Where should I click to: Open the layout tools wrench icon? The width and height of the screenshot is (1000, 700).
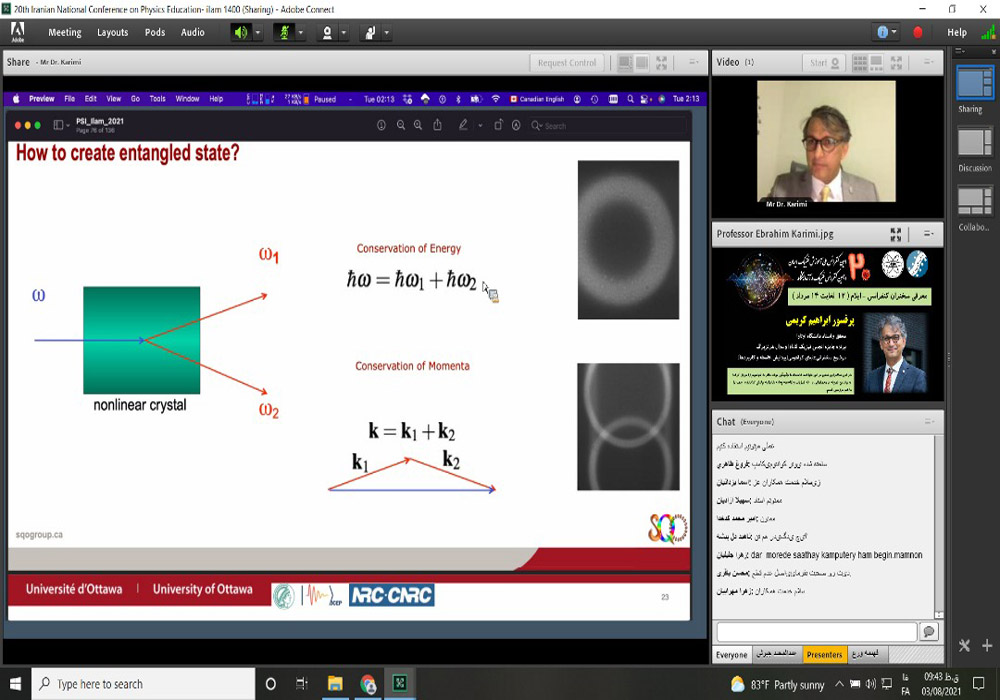[964, 646]
